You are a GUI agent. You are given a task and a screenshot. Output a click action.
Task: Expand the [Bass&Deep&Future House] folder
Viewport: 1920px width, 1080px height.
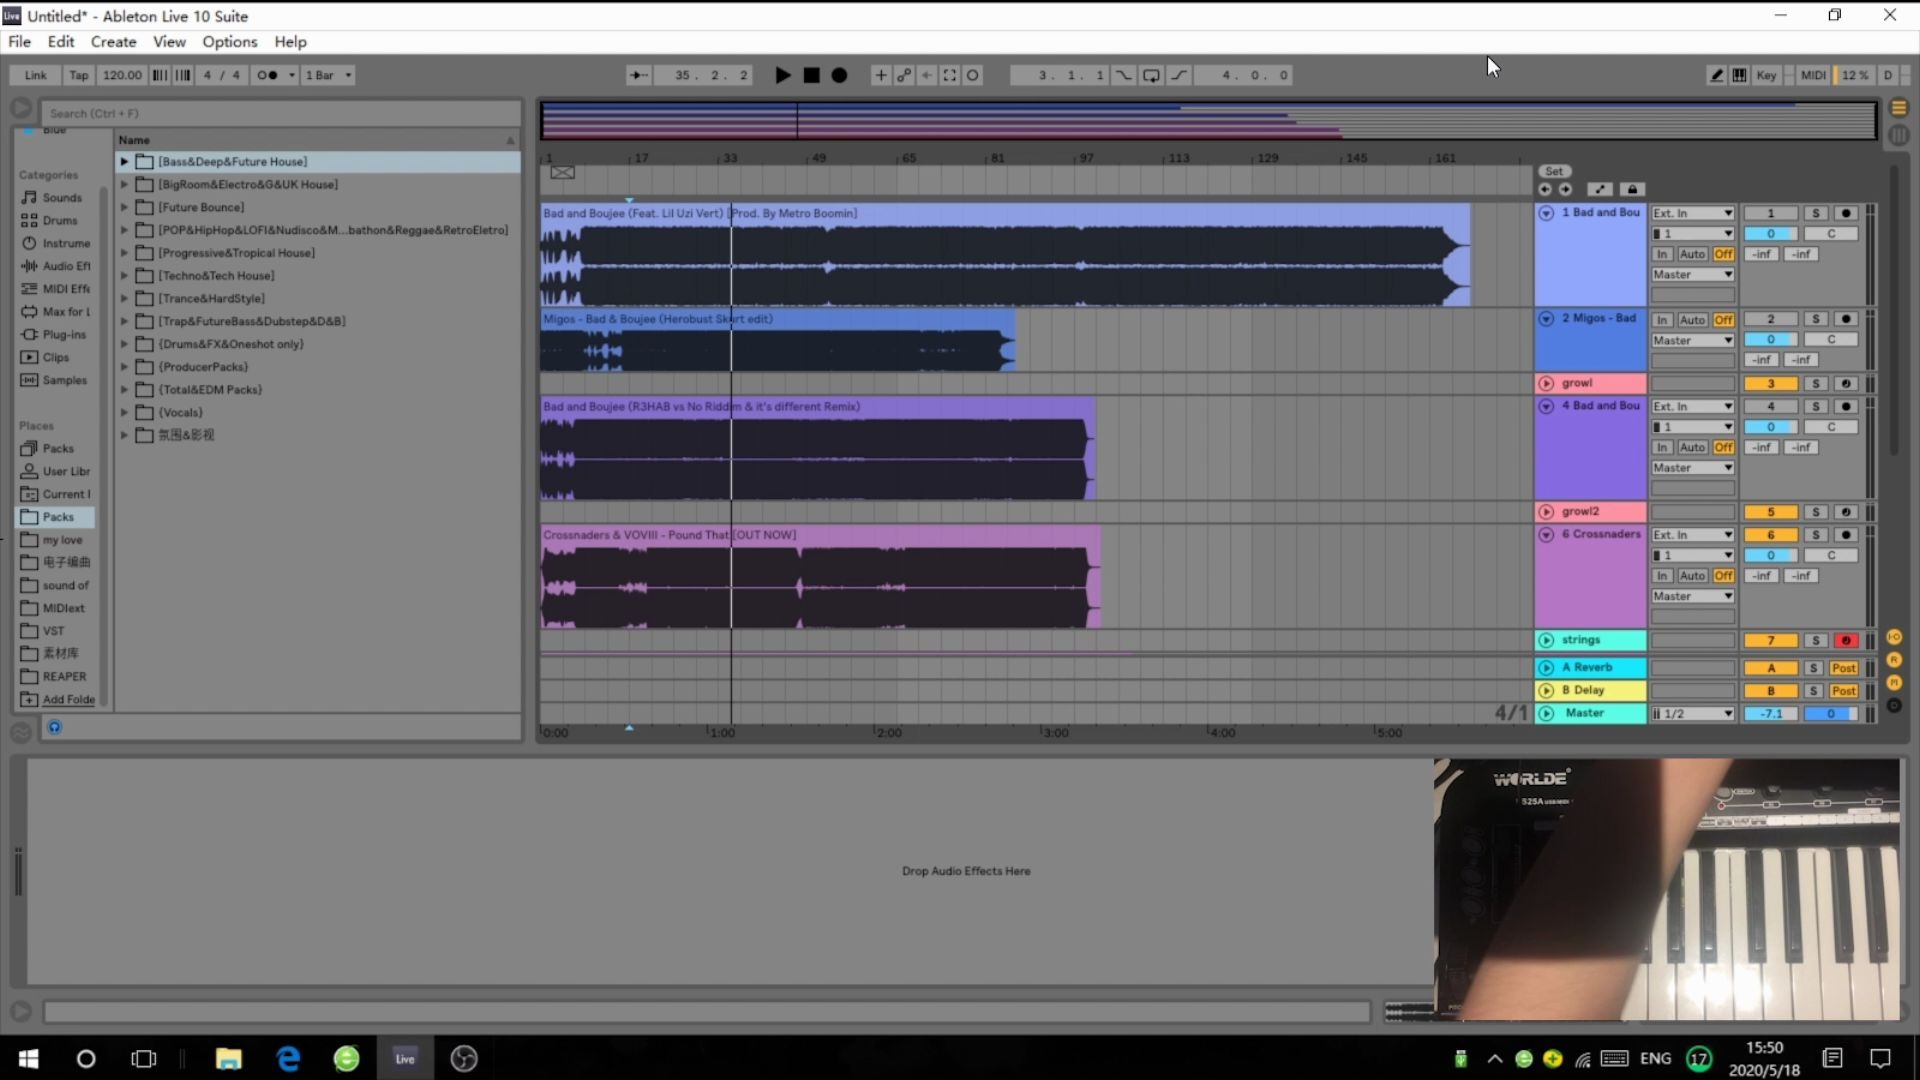point(124,161)
